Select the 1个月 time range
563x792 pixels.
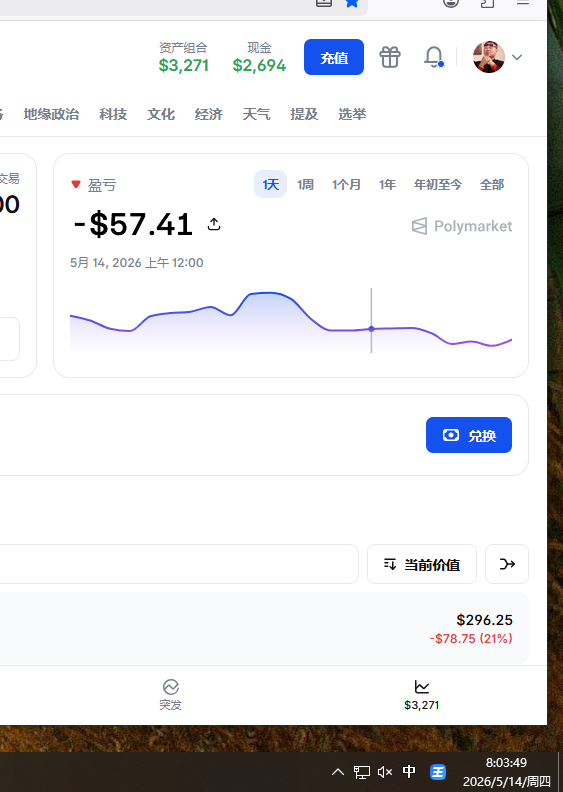click(x=346, y=184)
